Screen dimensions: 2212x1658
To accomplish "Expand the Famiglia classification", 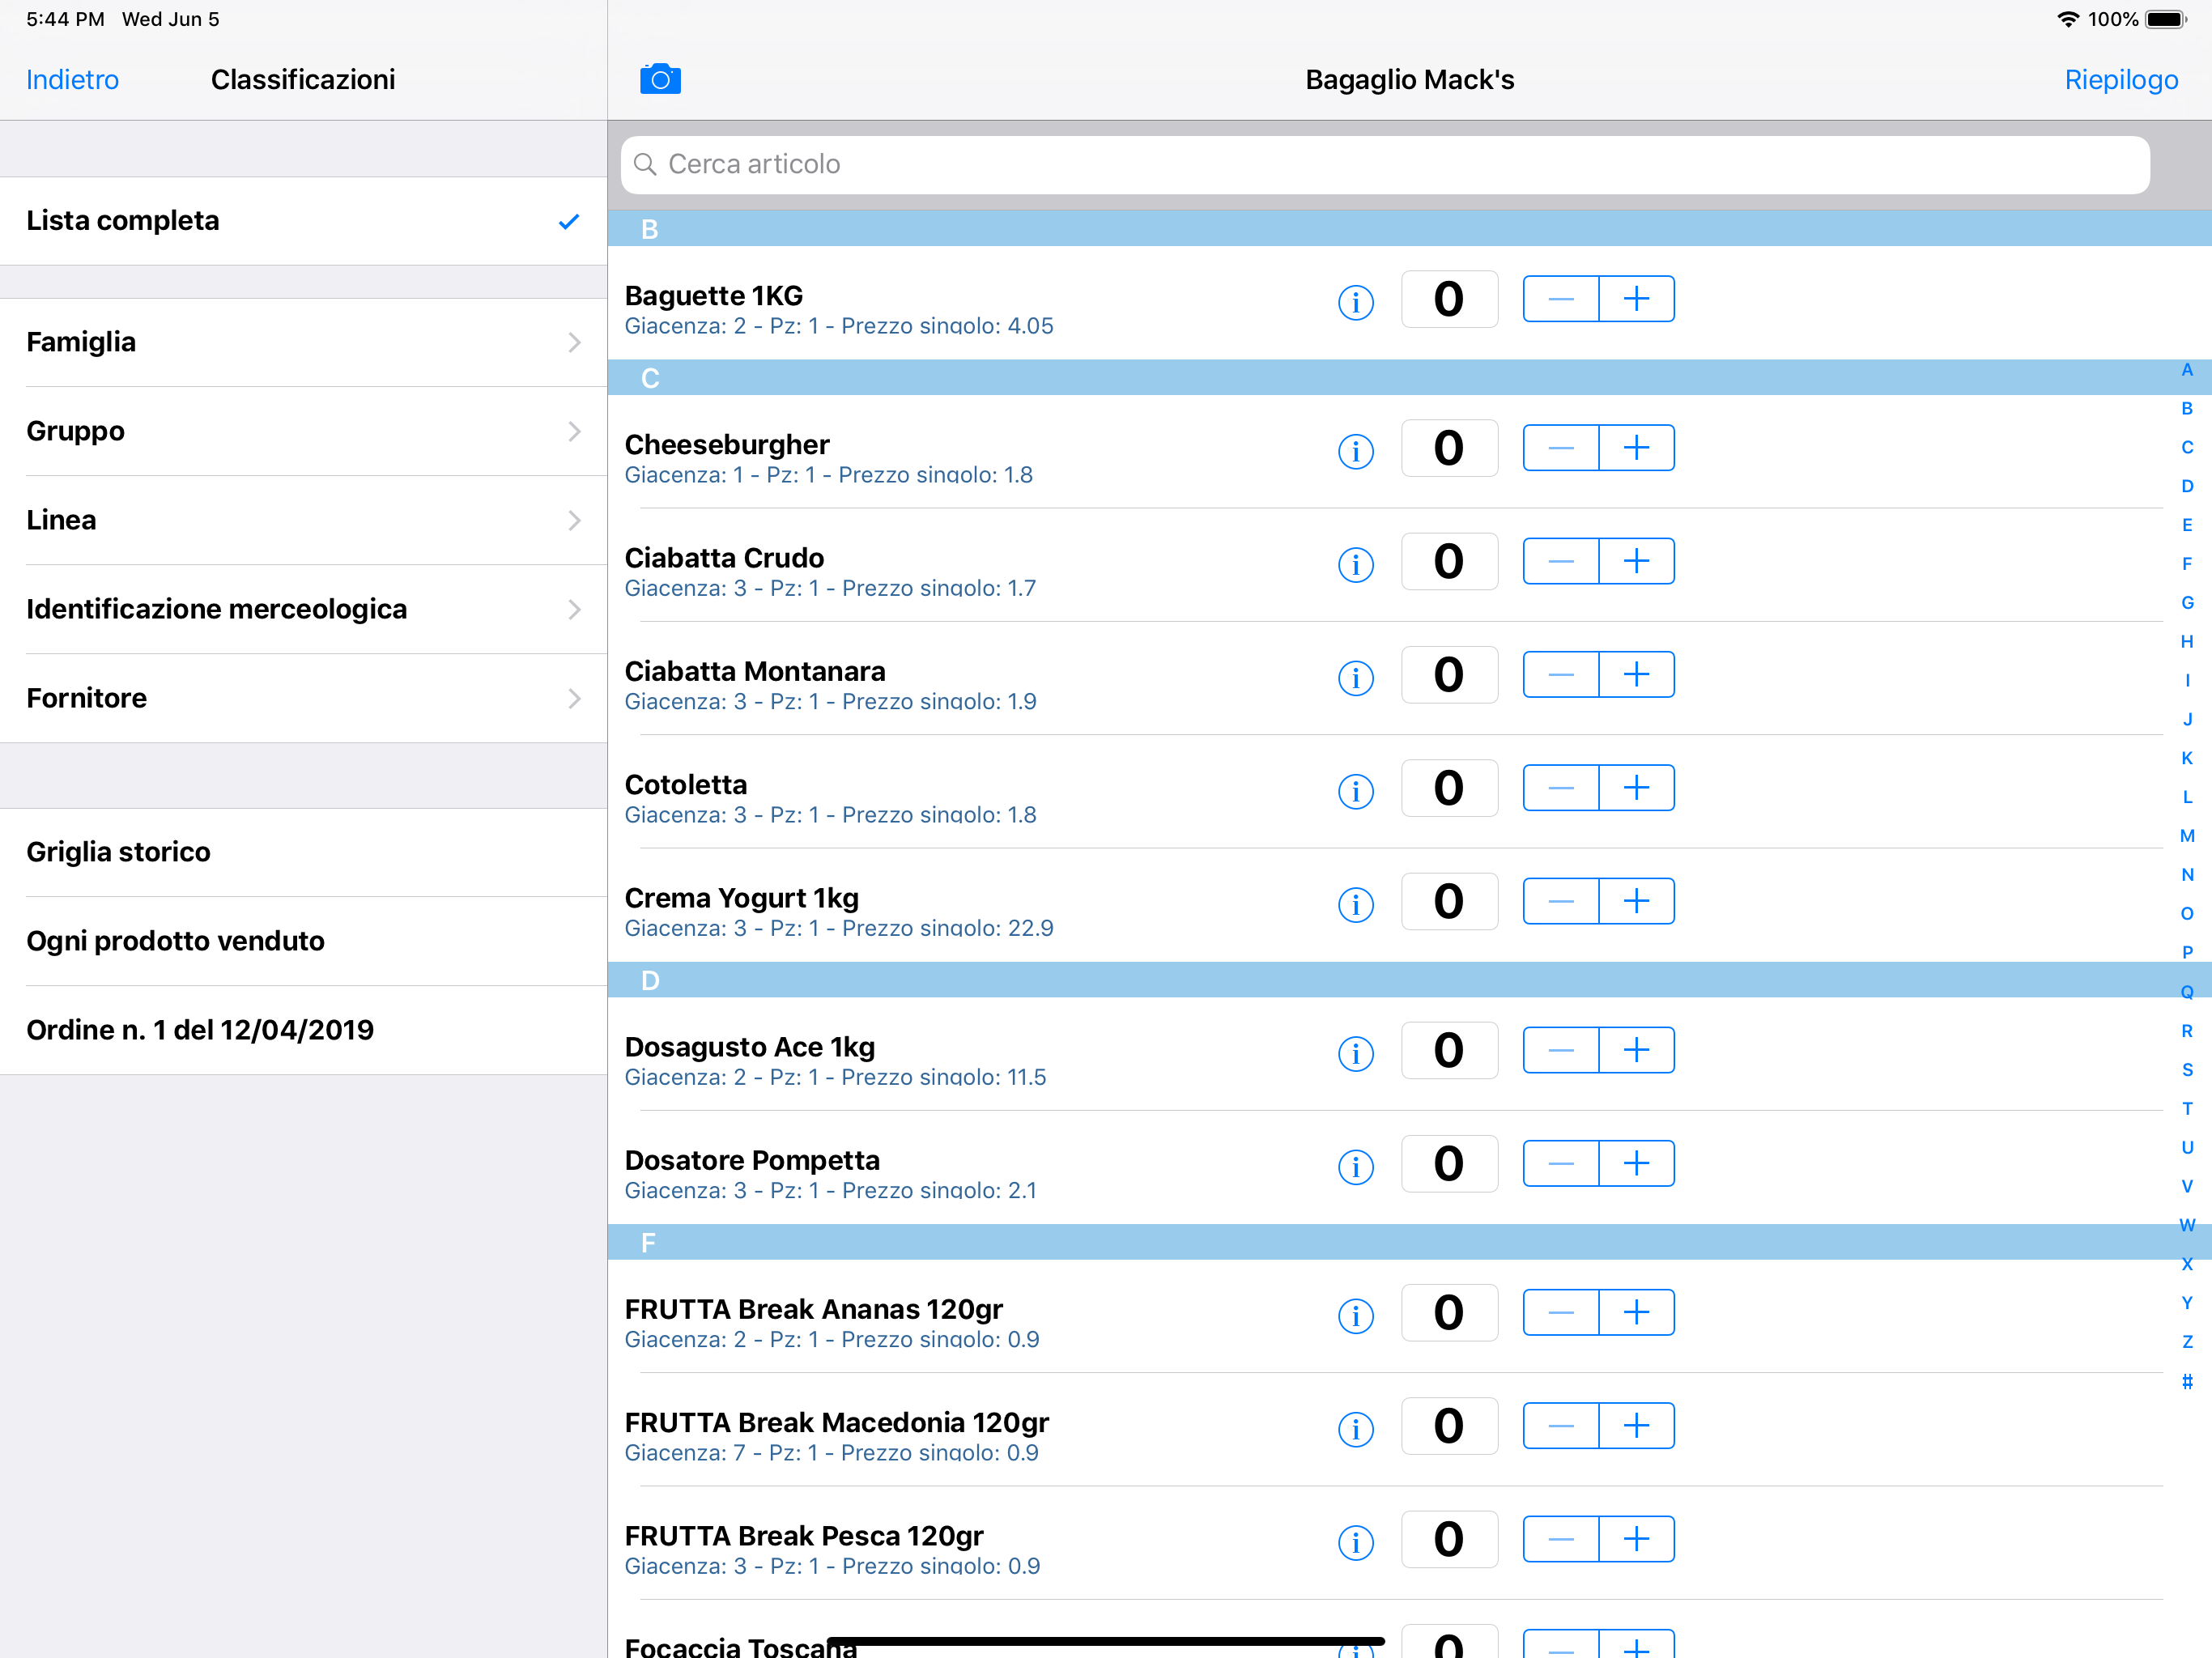I will click(303, 342).
